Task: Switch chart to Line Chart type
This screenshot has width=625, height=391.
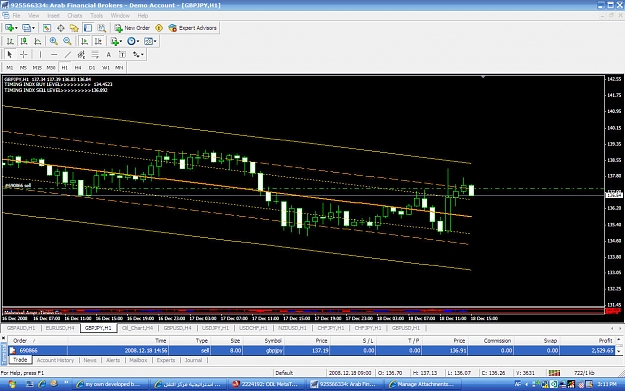Action: point(37,41)
